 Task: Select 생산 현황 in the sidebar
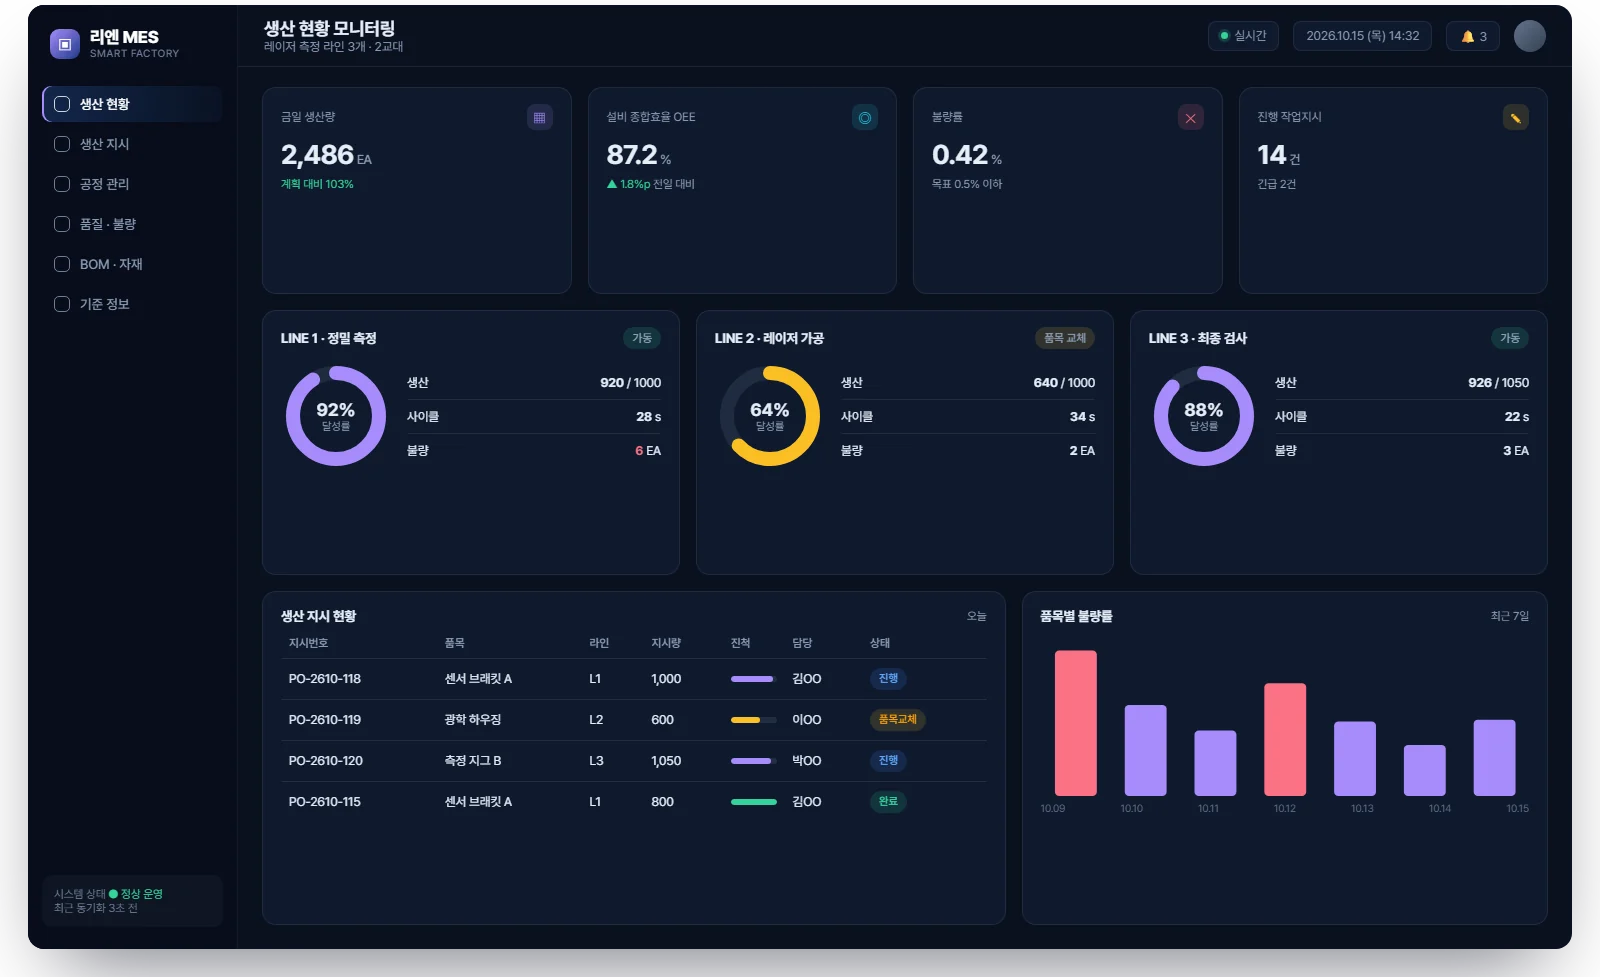(x=132, y=104)
